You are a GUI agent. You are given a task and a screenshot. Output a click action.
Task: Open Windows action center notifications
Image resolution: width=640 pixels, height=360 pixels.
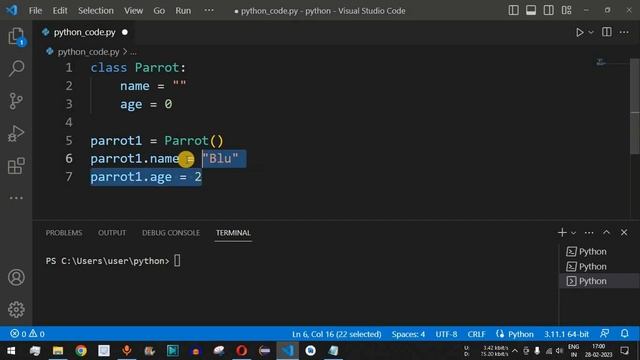click(624, 351)
